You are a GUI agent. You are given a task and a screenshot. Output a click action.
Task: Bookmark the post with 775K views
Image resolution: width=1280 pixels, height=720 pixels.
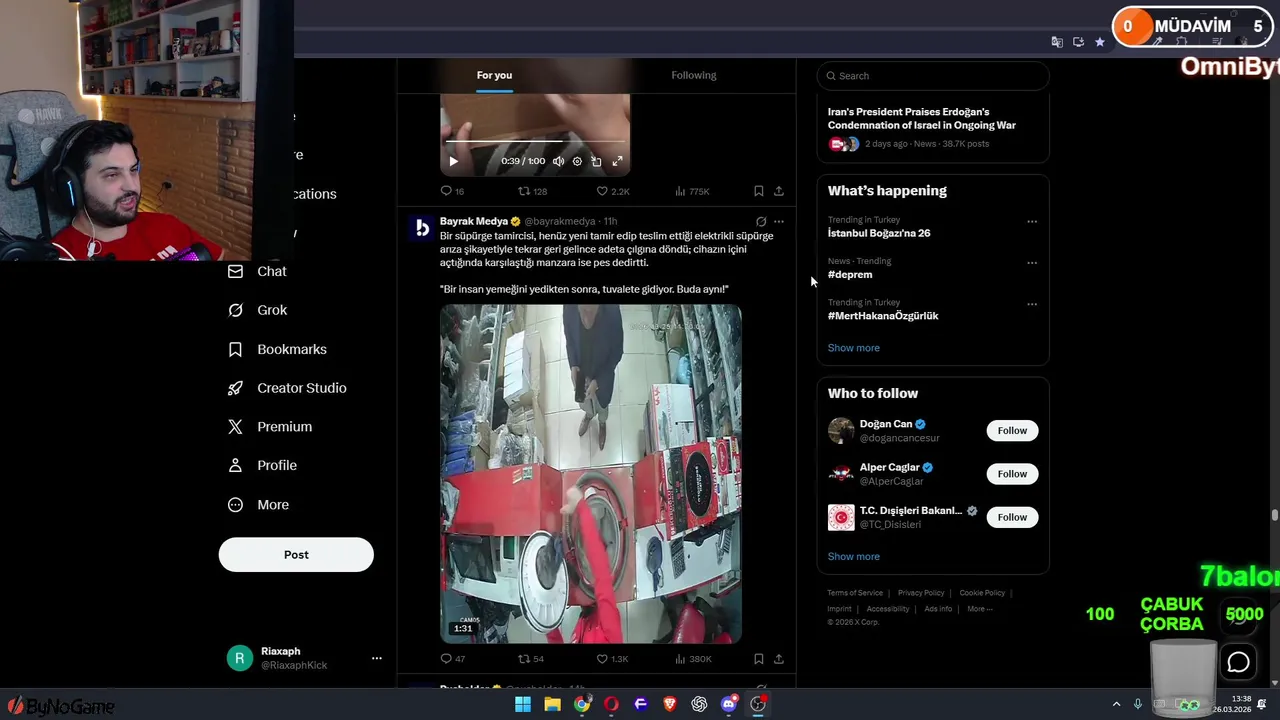758,191
